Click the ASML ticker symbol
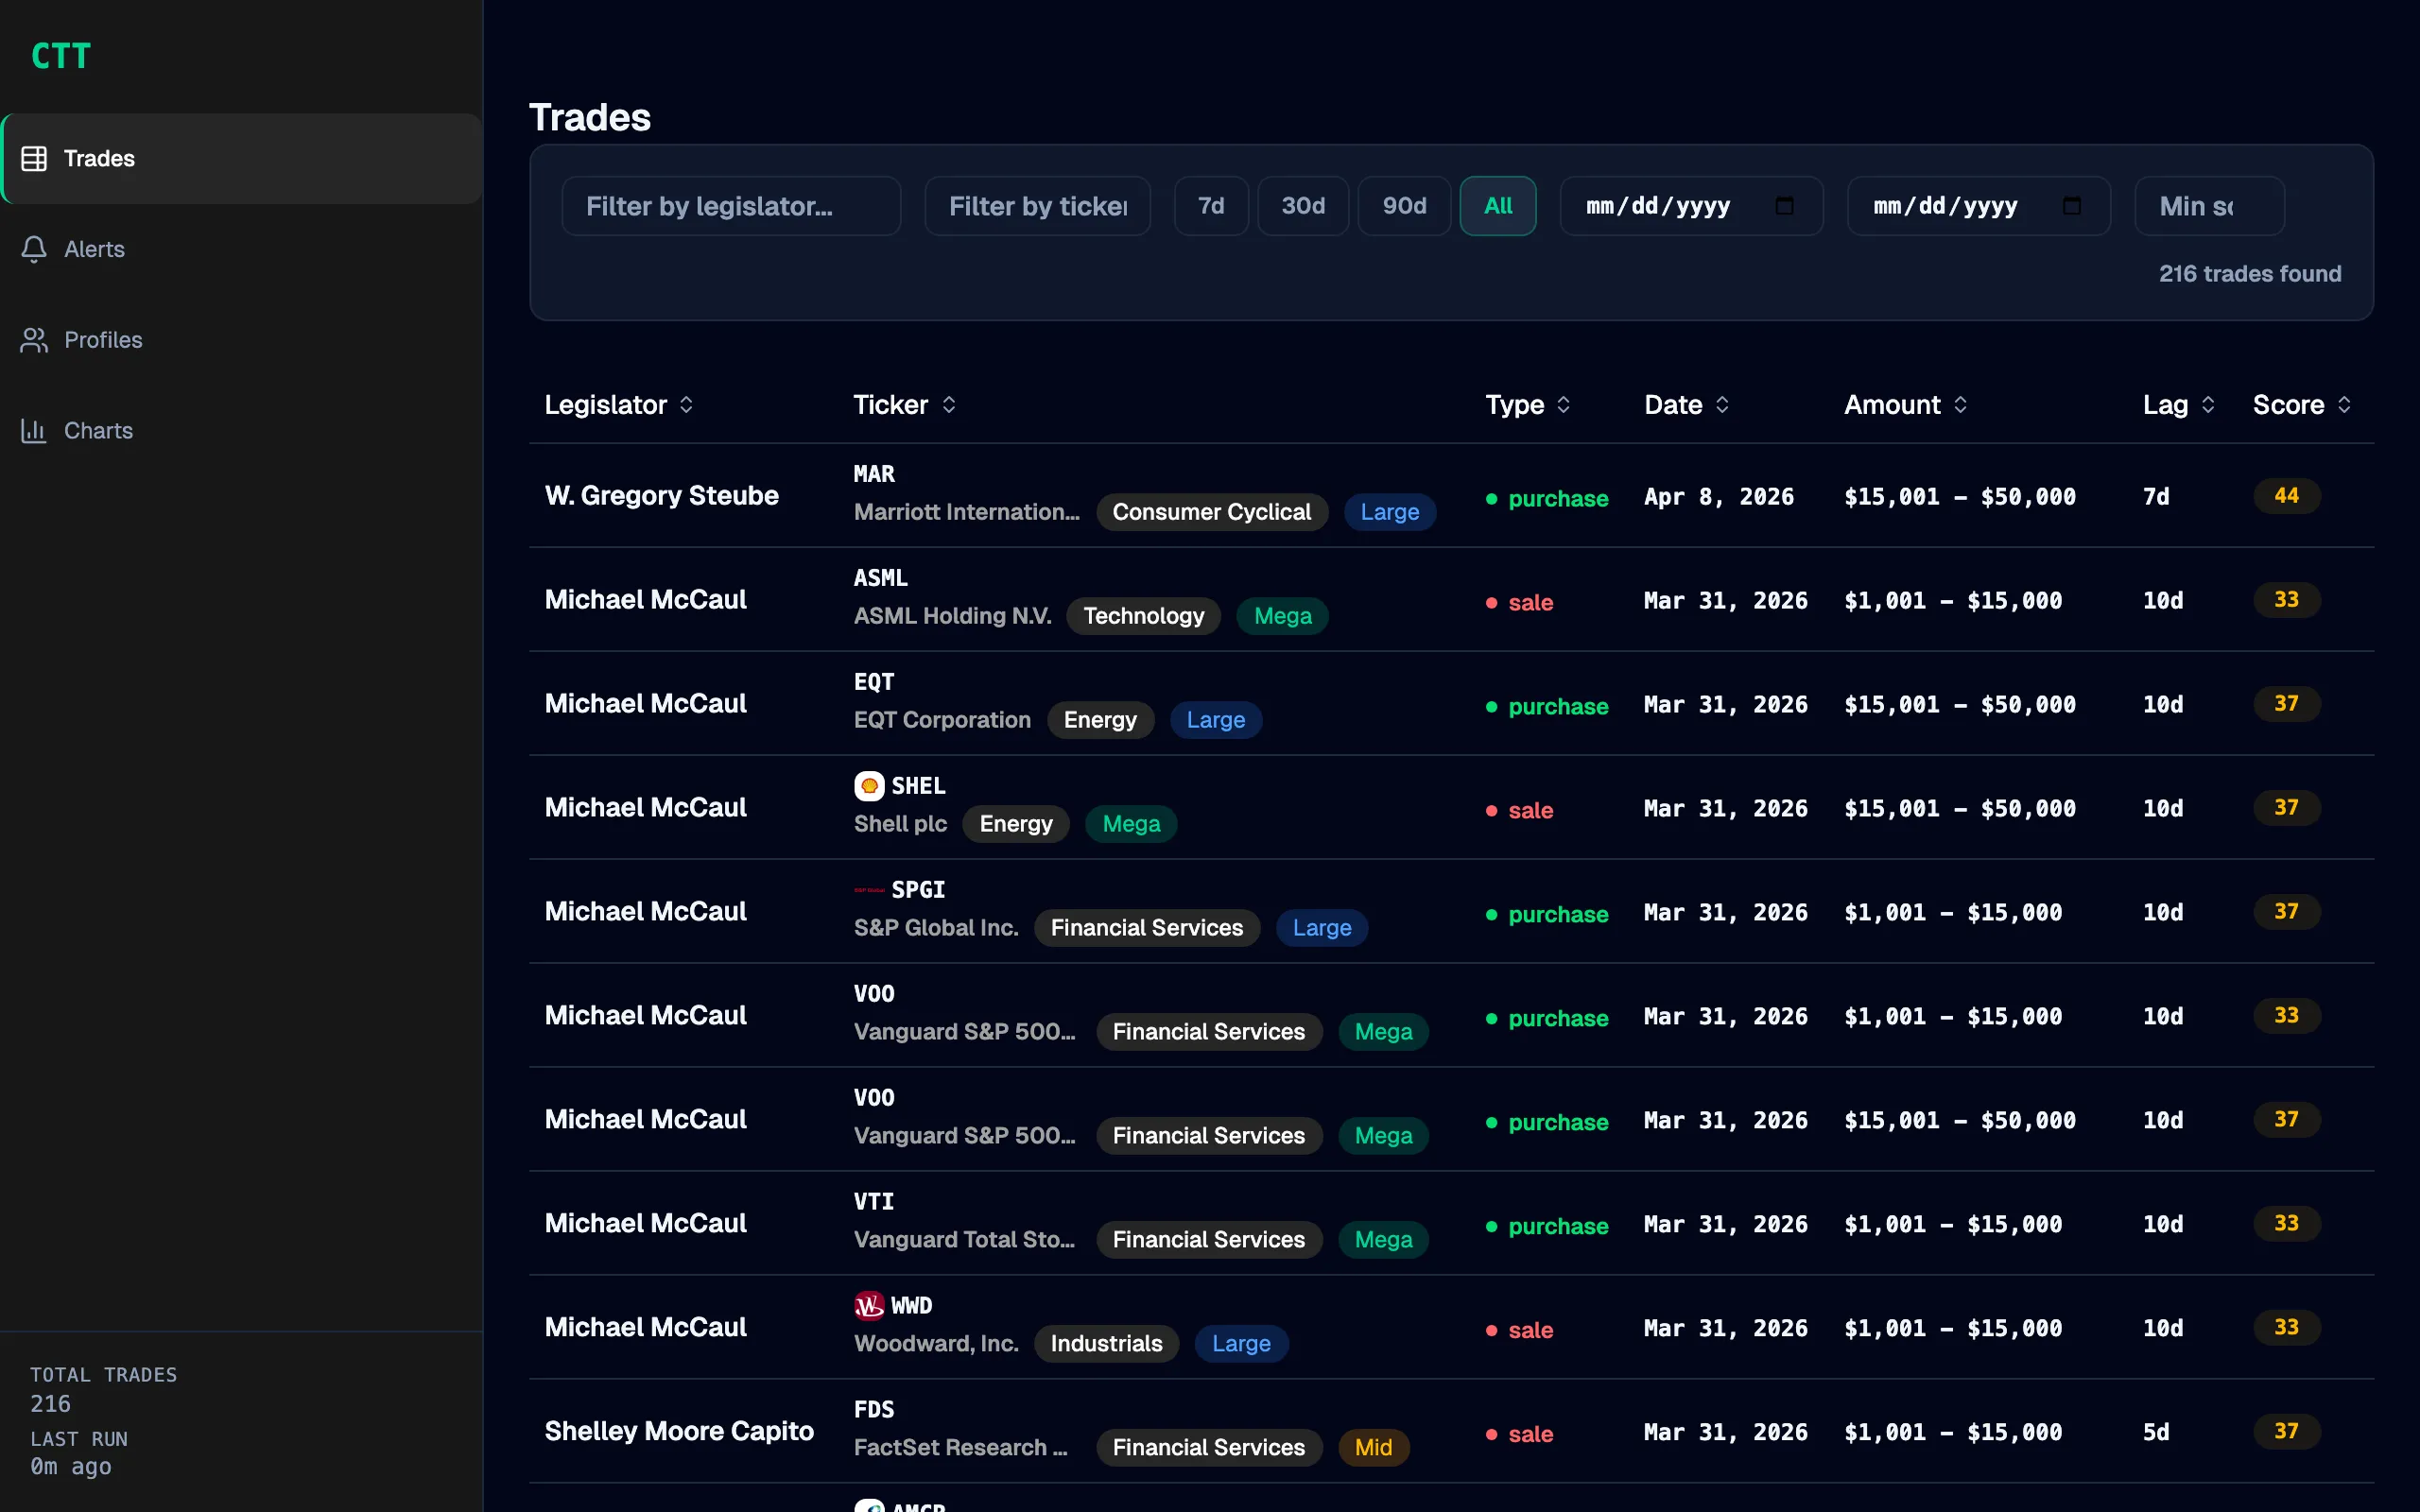The width and height of the screenshot is (2420, 1512). coord(880,578)
